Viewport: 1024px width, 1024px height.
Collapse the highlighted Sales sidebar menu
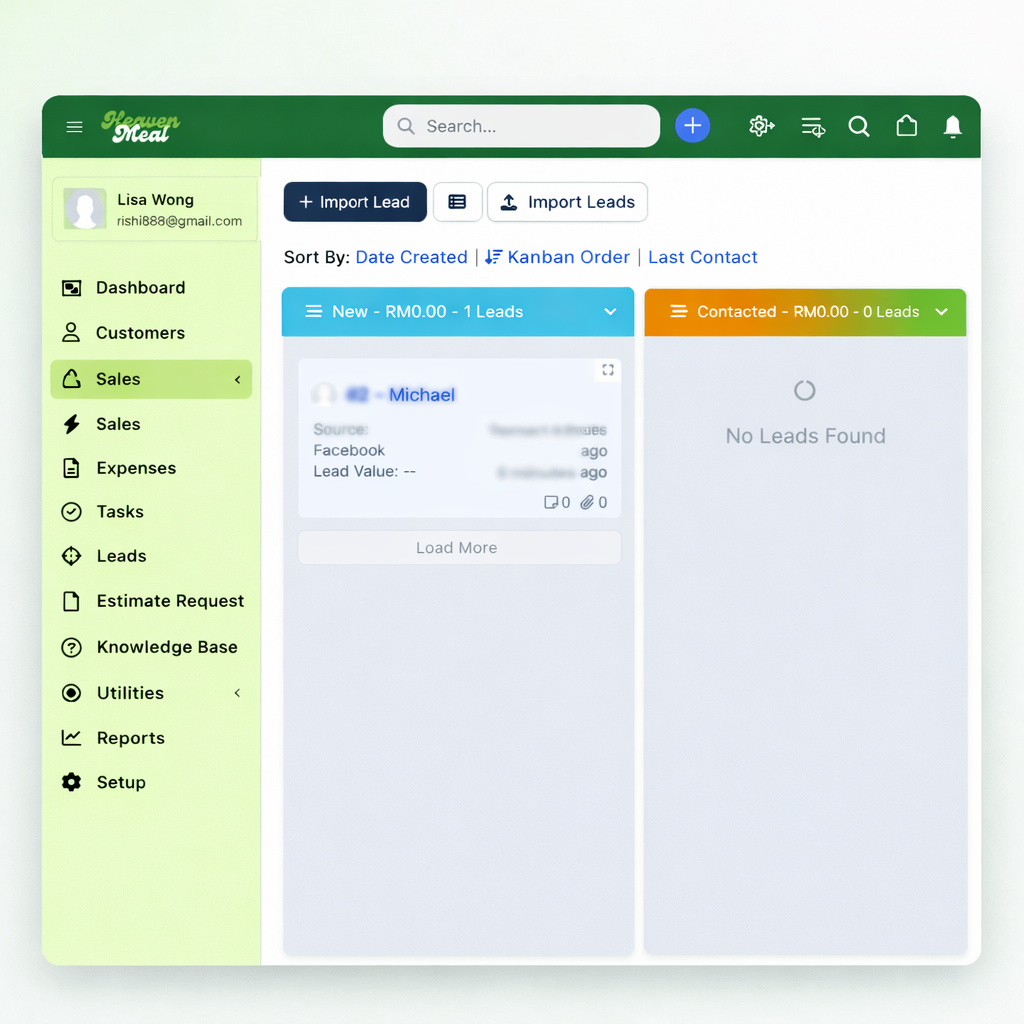[x=237, y=379]
